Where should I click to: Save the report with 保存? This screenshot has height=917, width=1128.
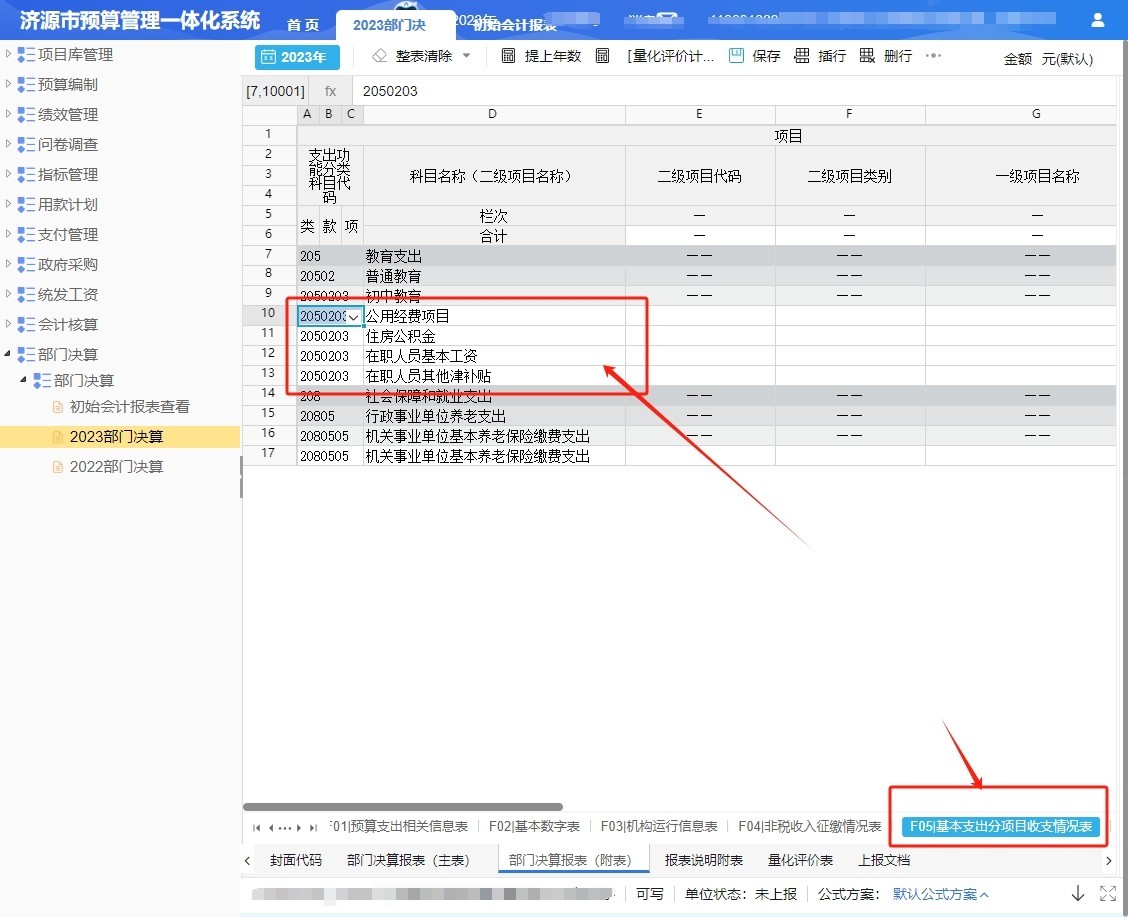(755, 56)
